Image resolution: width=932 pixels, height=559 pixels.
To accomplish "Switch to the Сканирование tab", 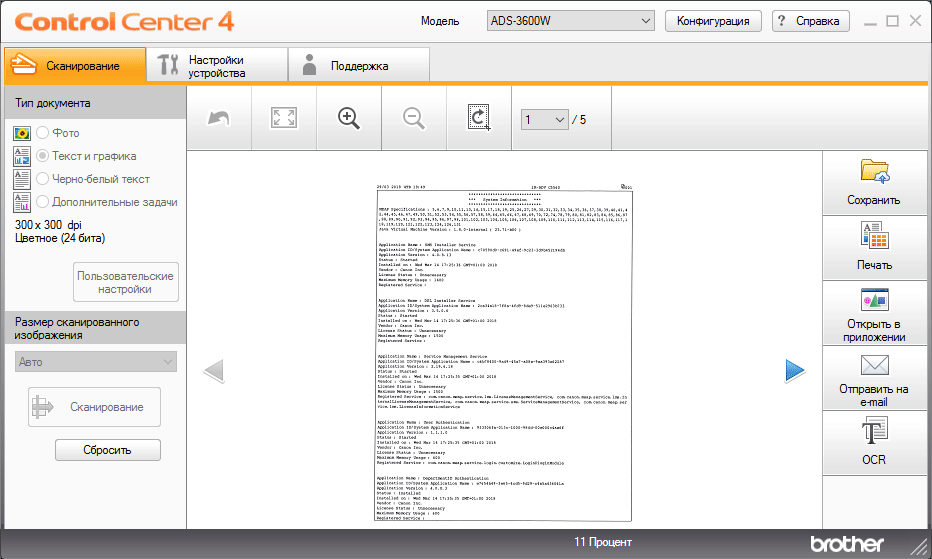I will click(x=75, y=66).
